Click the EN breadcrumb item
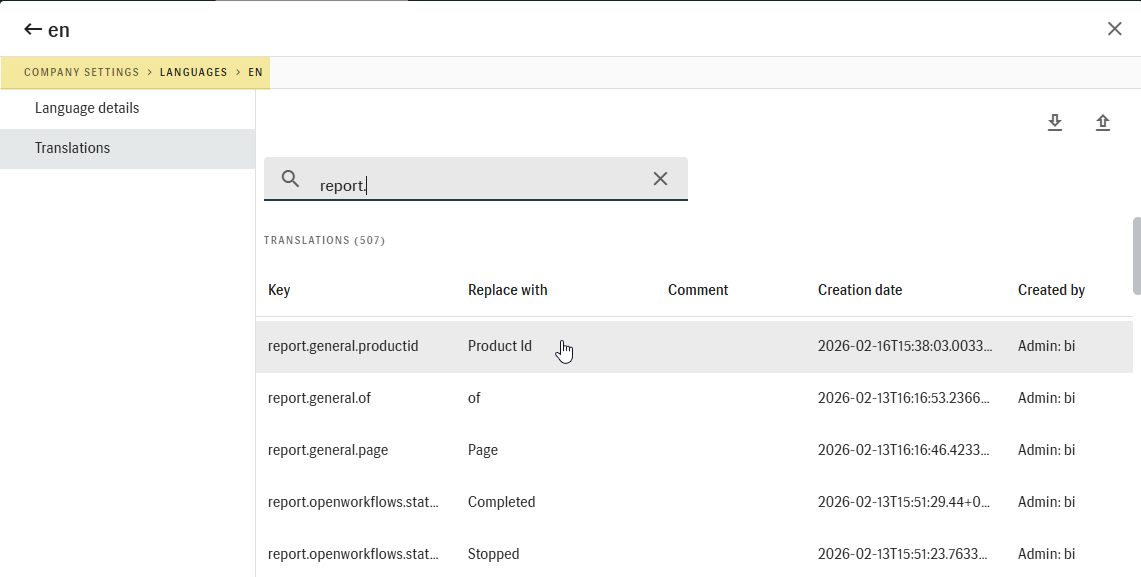The height and width of the screenshot is (577, 1141). pos(256,73)
